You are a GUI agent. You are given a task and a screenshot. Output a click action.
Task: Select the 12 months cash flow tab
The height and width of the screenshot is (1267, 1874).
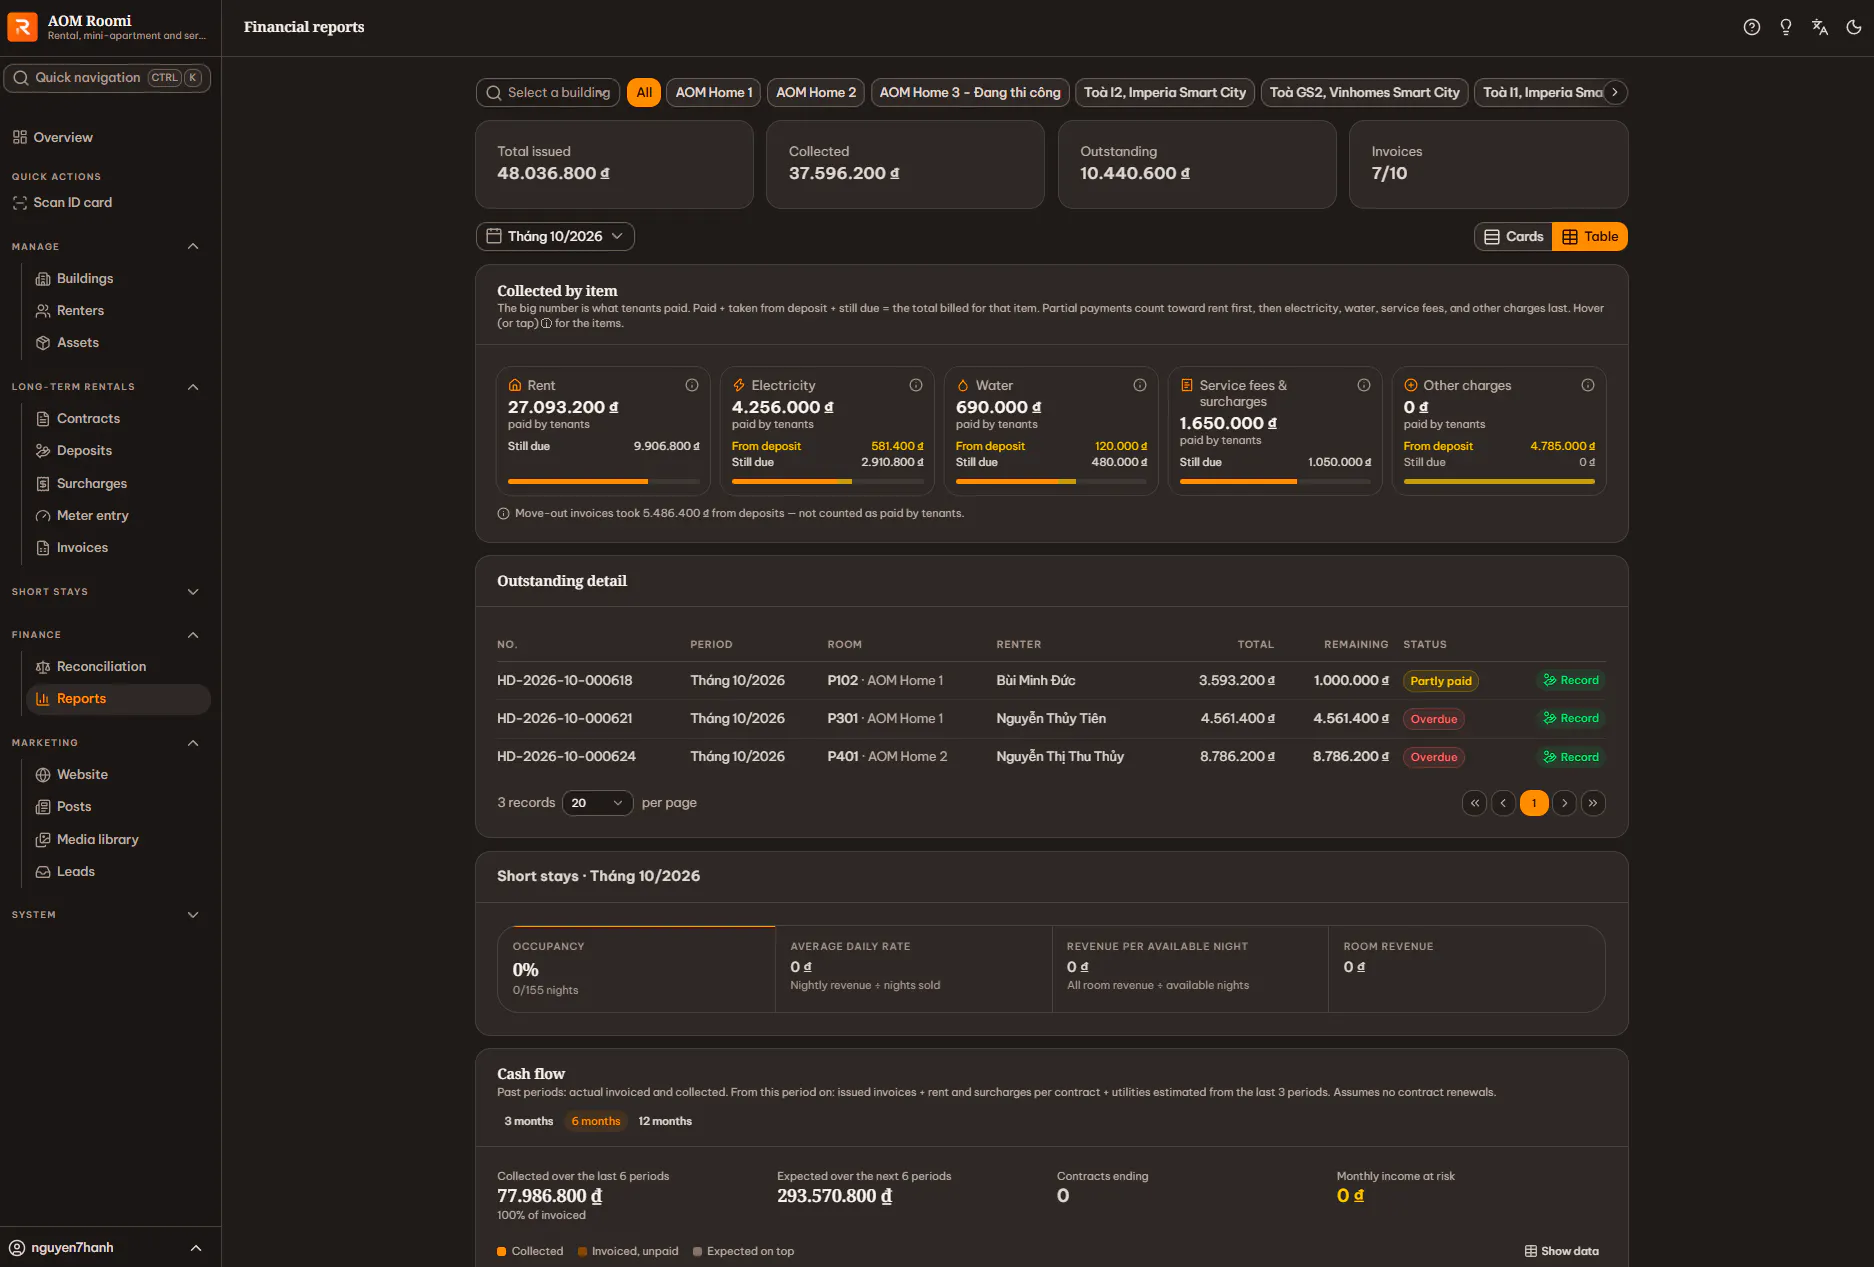665,1121
